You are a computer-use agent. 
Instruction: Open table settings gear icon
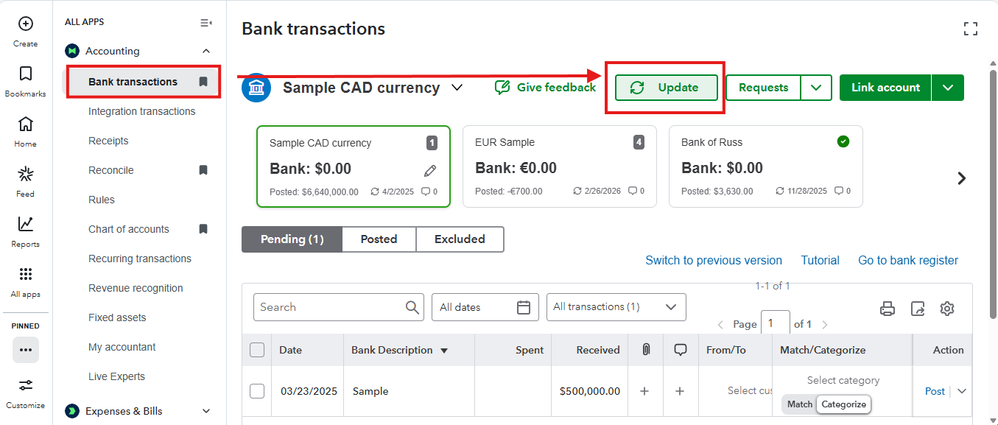(947, 309)
